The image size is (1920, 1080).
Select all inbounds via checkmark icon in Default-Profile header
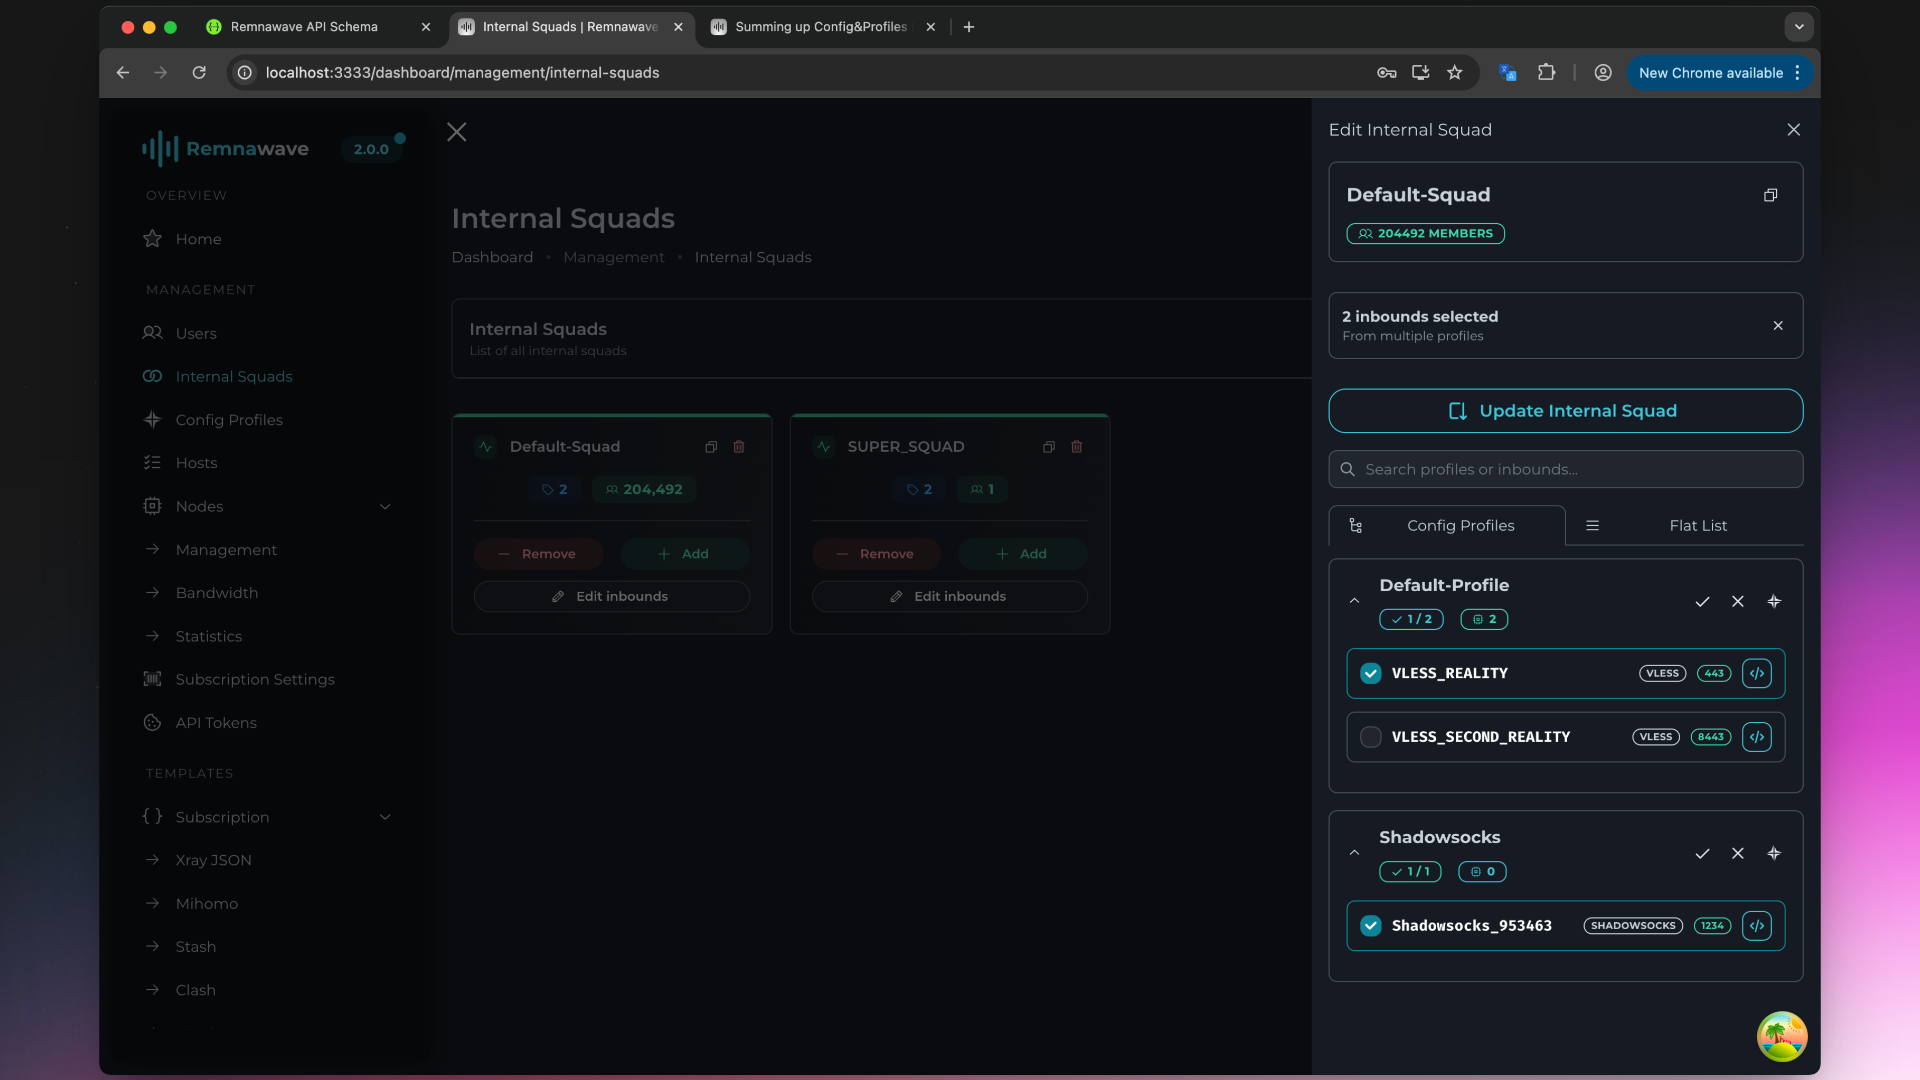[1703, 601]
